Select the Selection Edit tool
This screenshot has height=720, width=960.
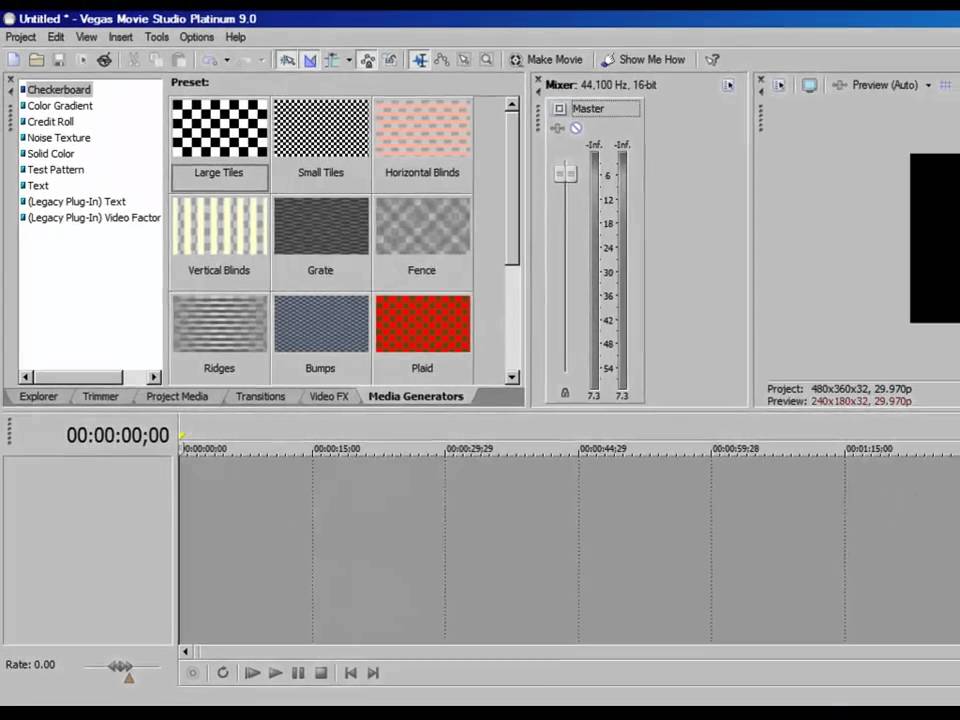464,60
